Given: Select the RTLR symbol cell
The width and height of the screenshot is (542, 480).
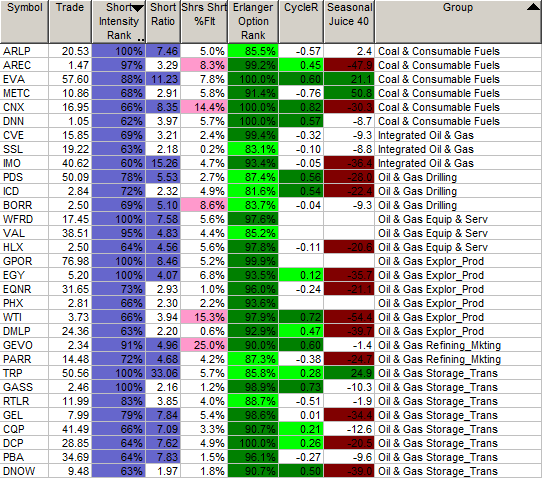Looking at the screenshot, I should click(x=24, y=401).
